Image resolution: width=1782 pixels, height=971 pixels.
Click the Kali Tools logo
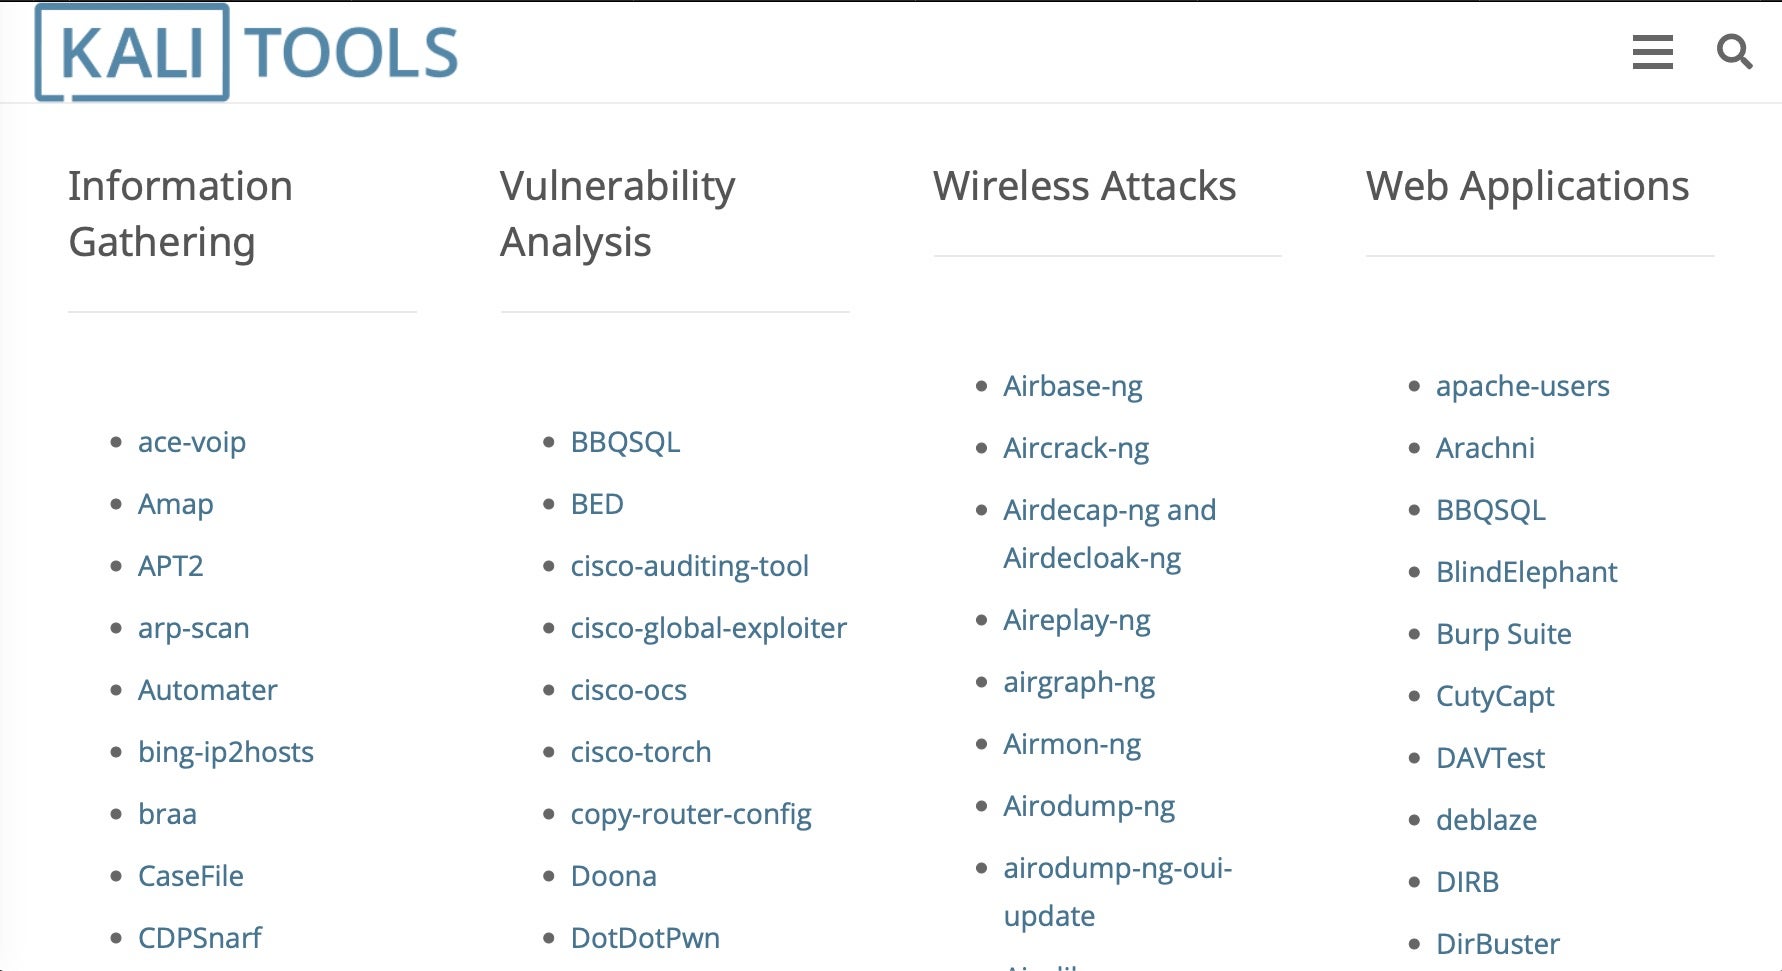pos(246,52)
